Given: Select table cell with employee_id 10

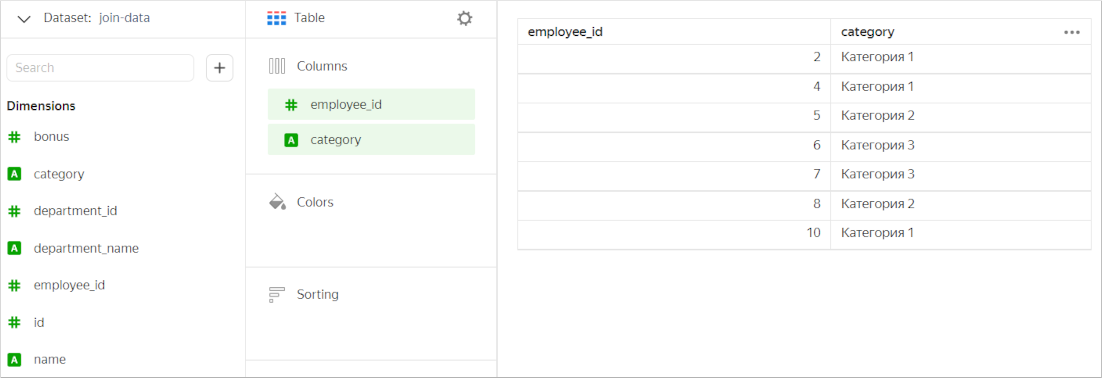Looking at the screenshot, I should 674,233.
